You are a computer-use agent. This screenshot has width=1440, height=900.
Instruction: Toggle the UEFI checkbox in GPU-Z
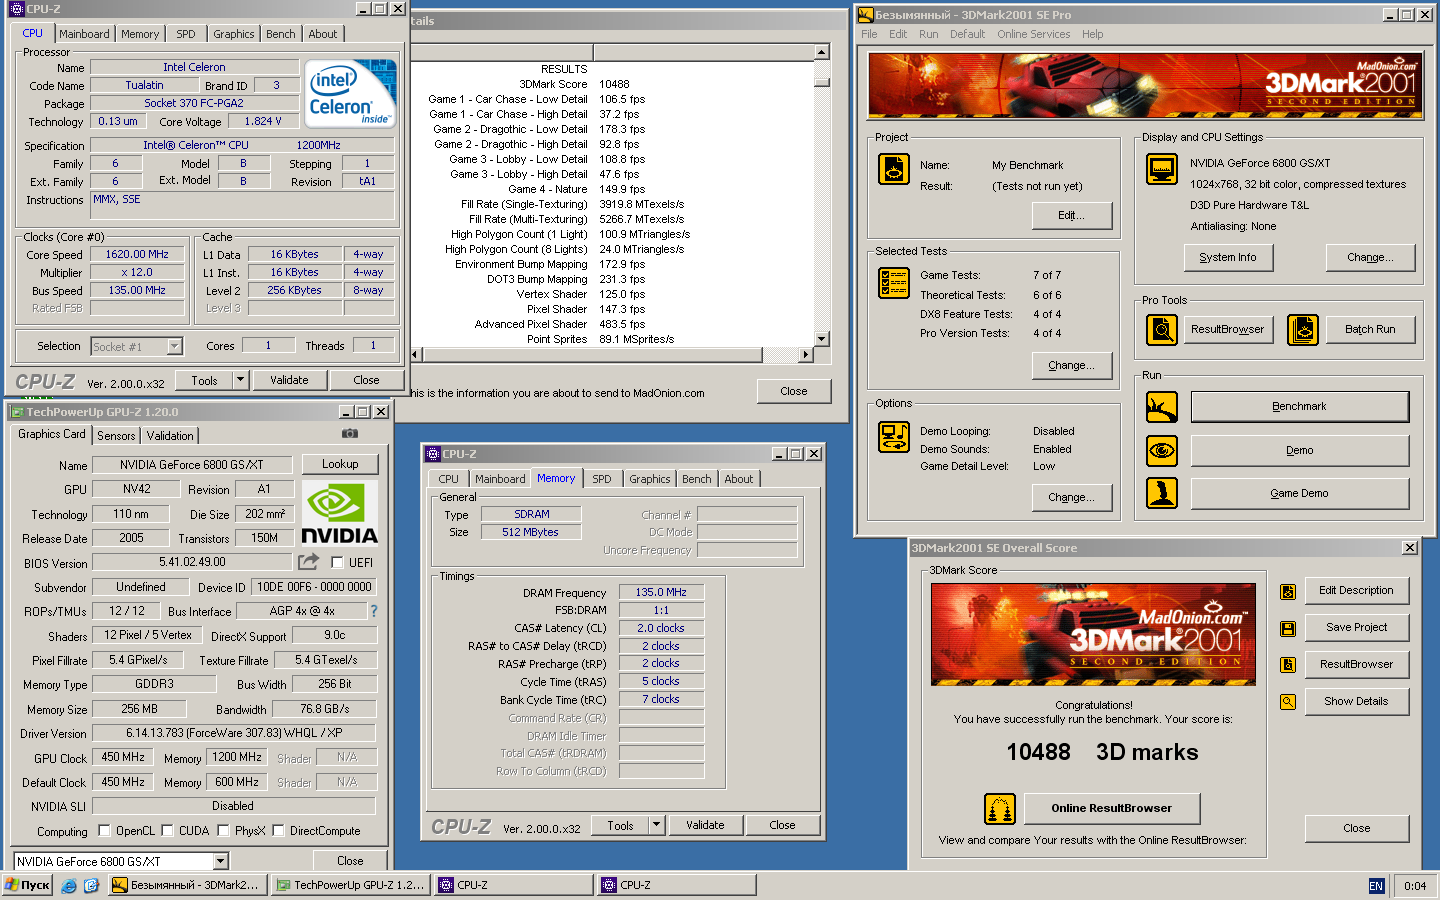(x=337, y=562)
